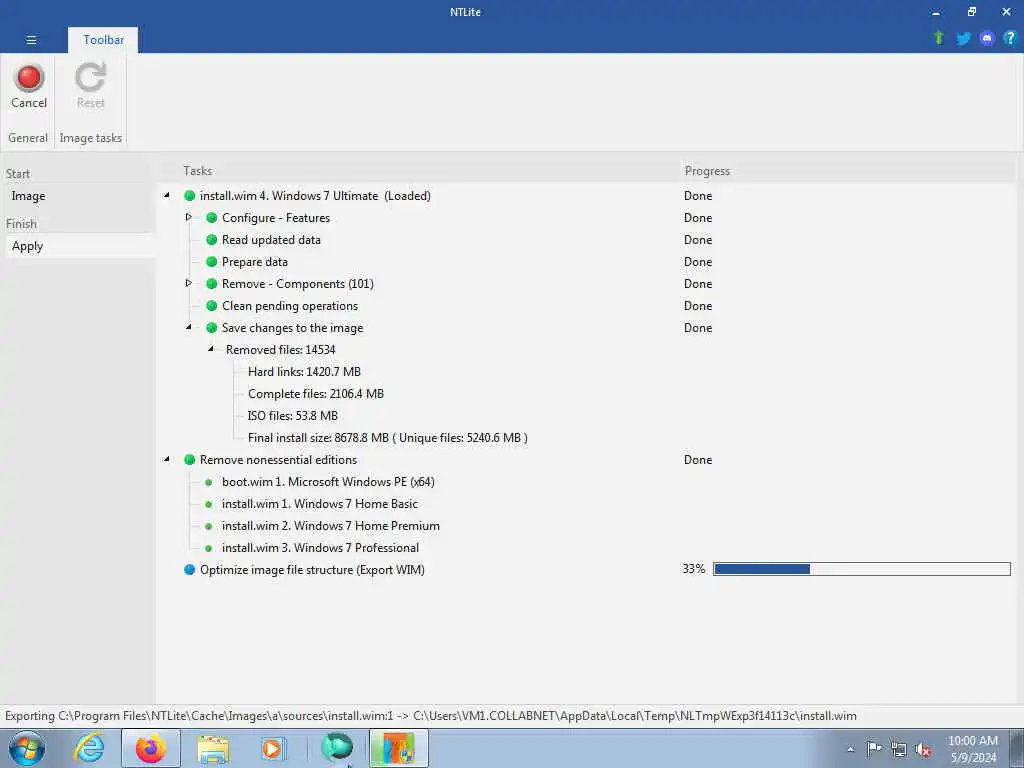Open the Action Center flag tray icon
Image resolution: width=1024 pixels, height=768 pixels.
[874, 748]
